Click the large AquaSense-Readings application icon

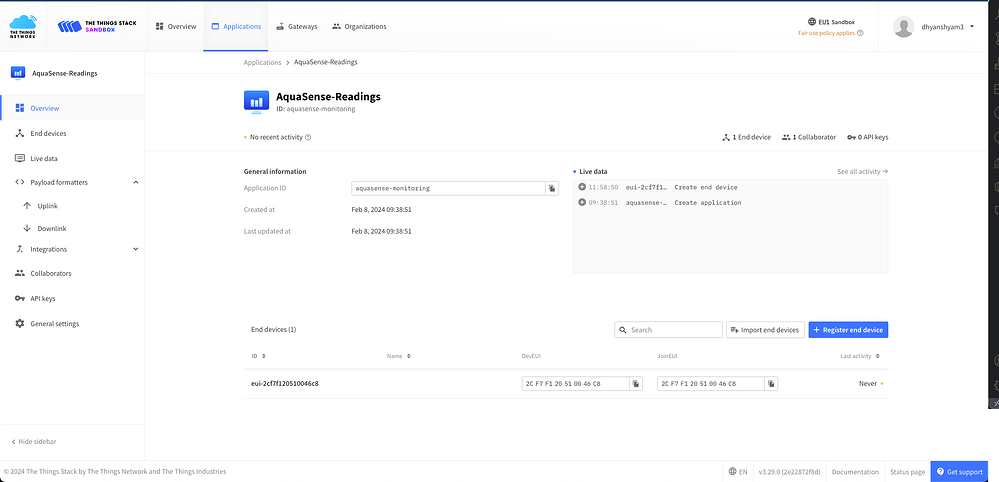point(256,102)
